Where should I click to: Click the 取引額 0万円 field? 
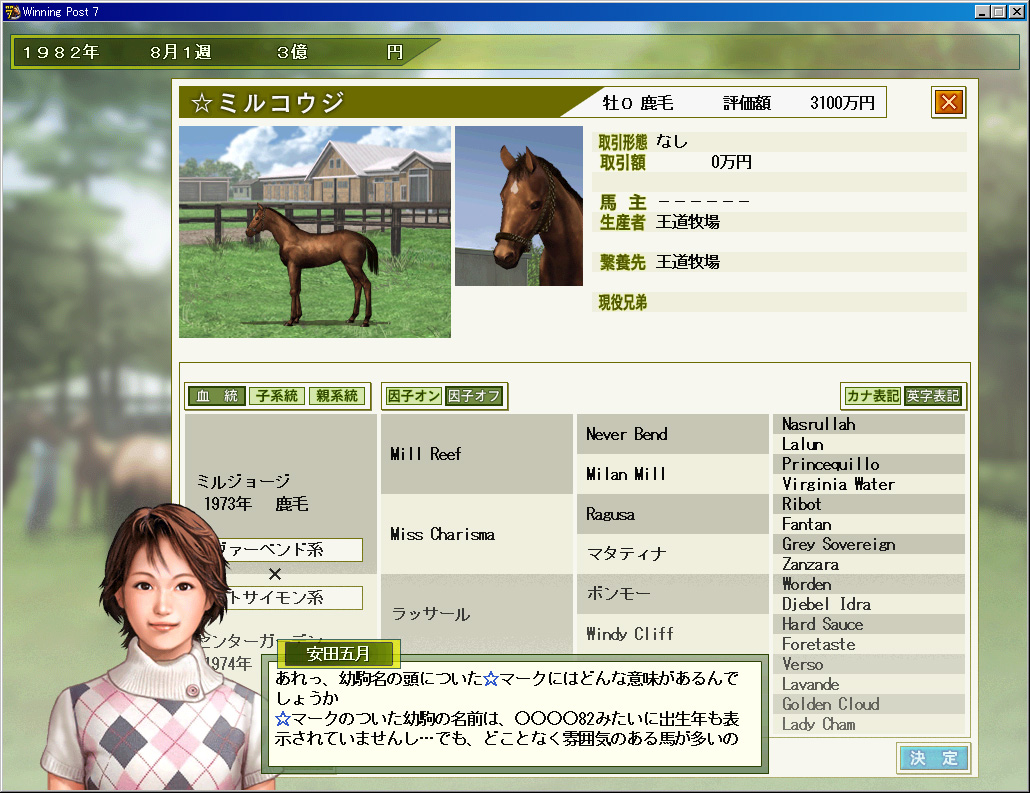click(779, 162)
